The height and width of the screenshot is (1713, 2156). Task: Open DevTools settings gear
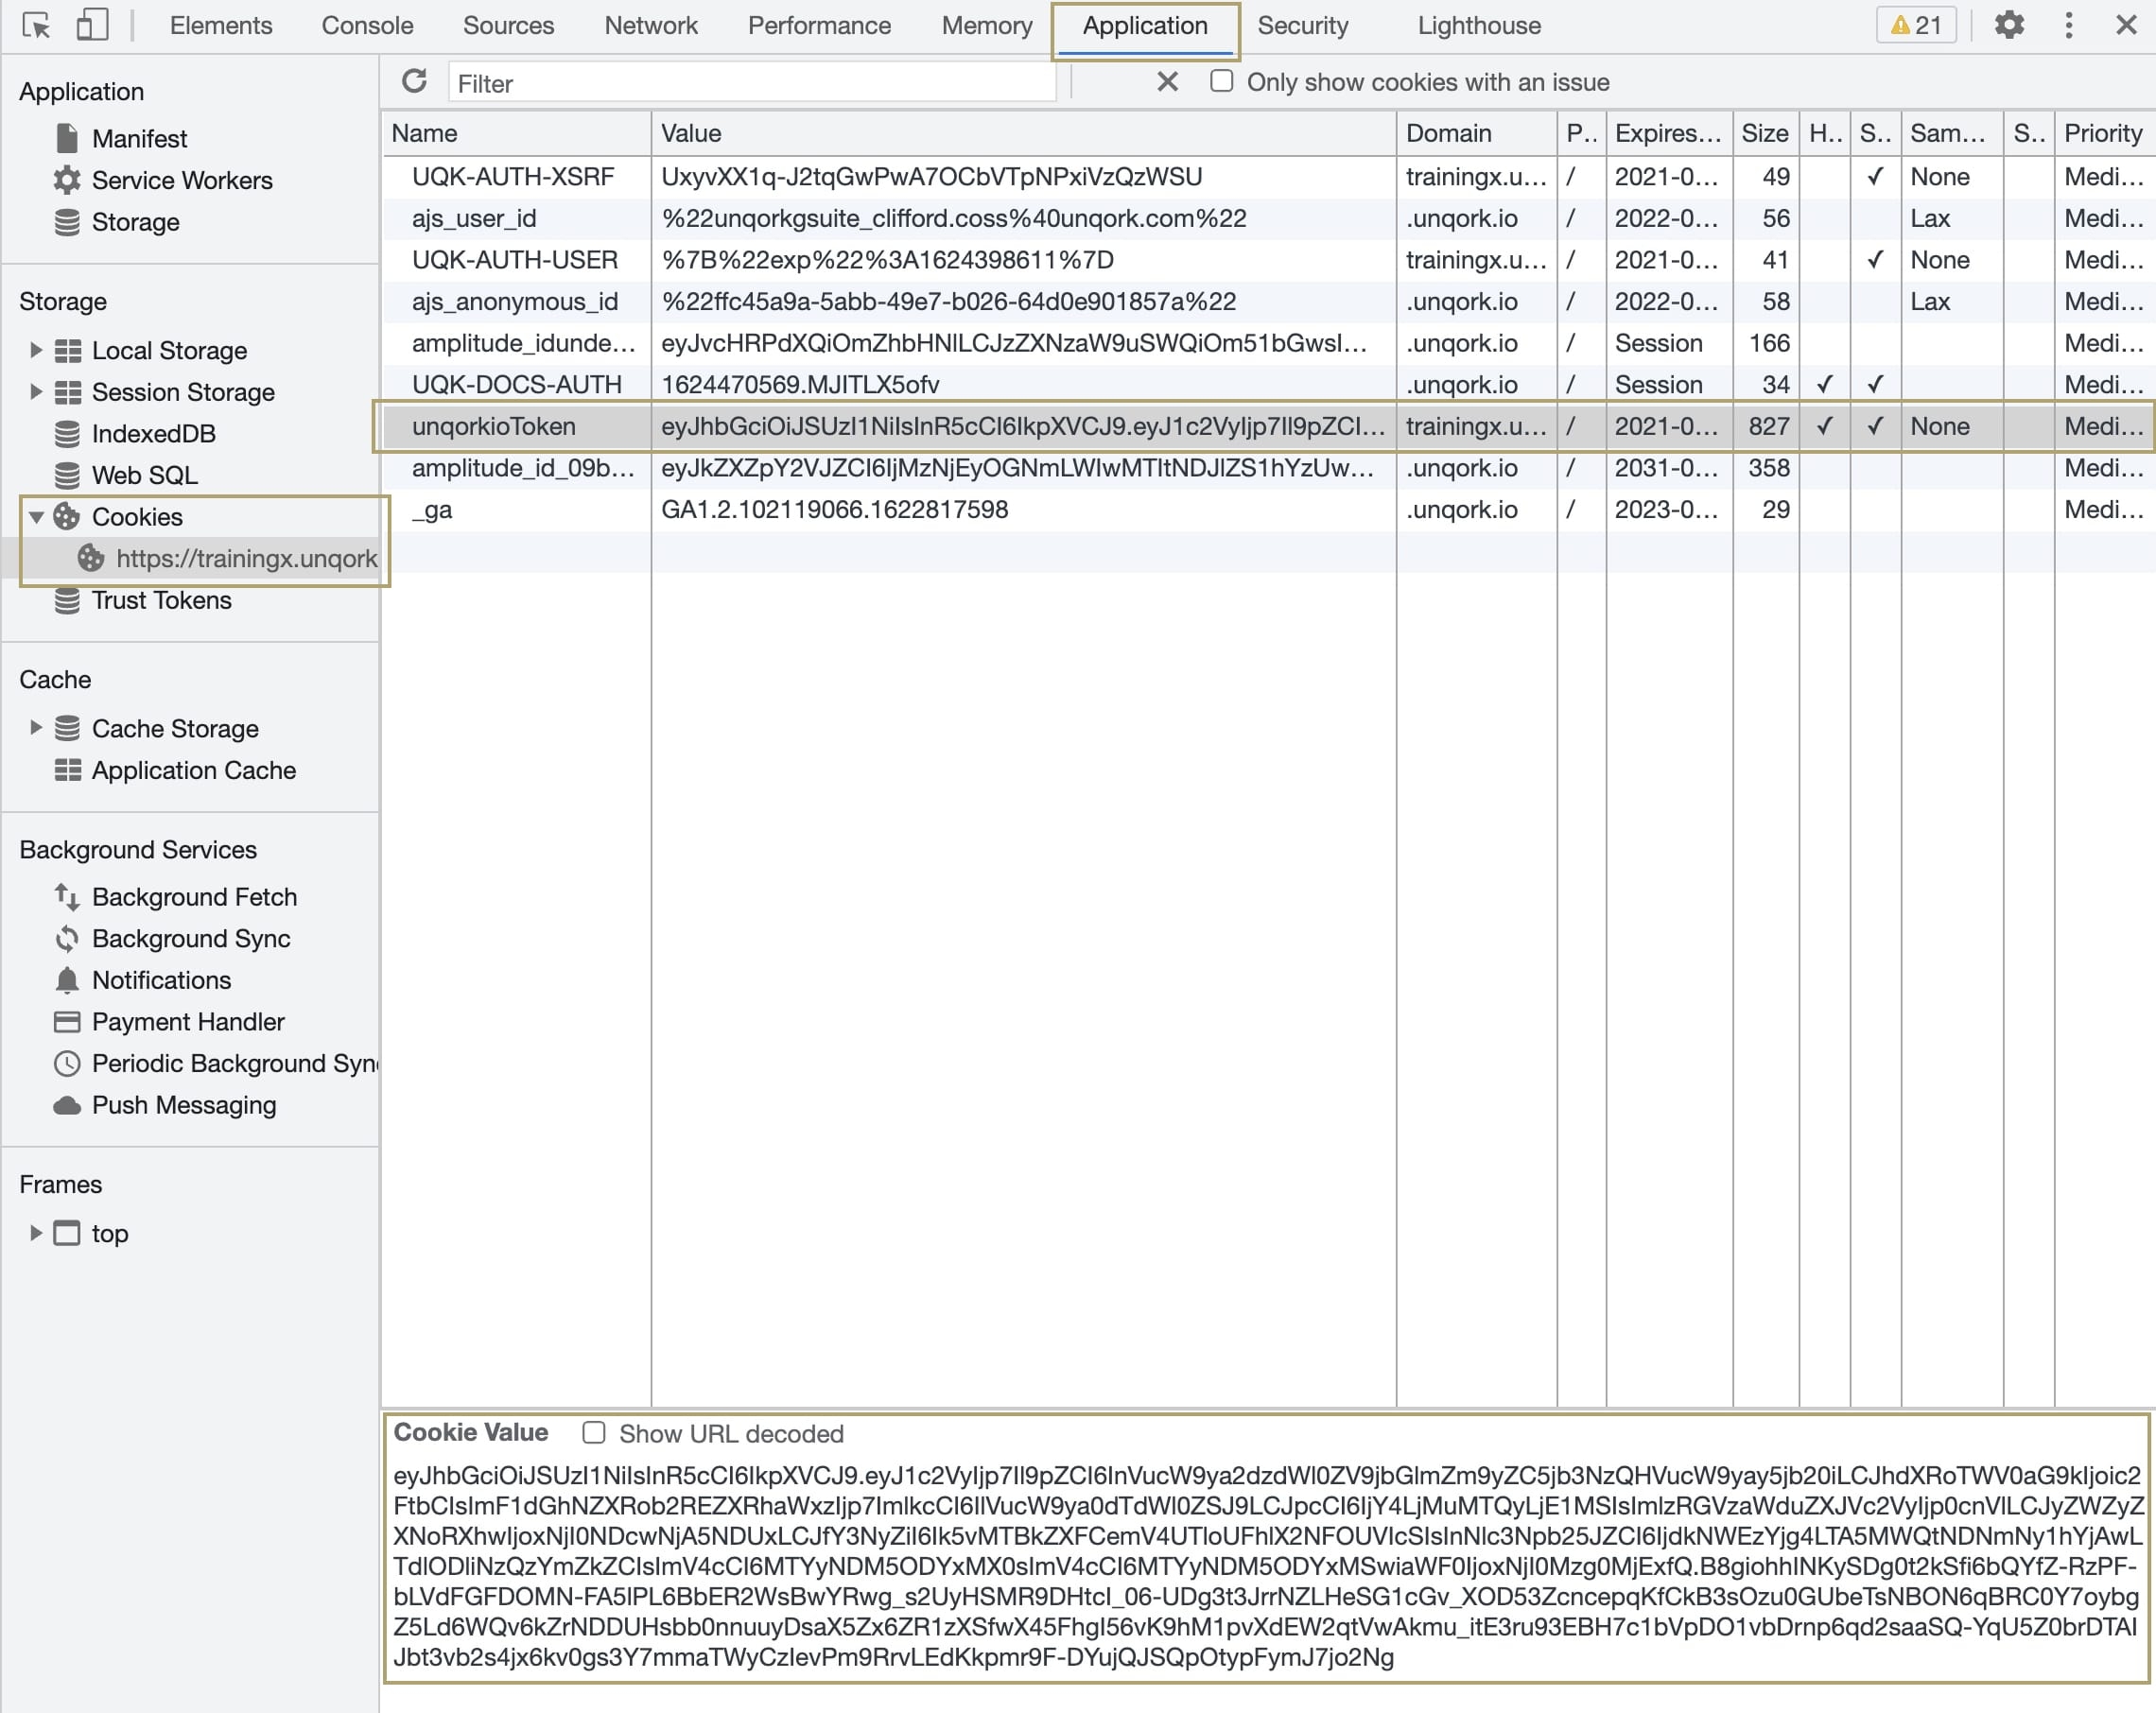point(2009,25)
